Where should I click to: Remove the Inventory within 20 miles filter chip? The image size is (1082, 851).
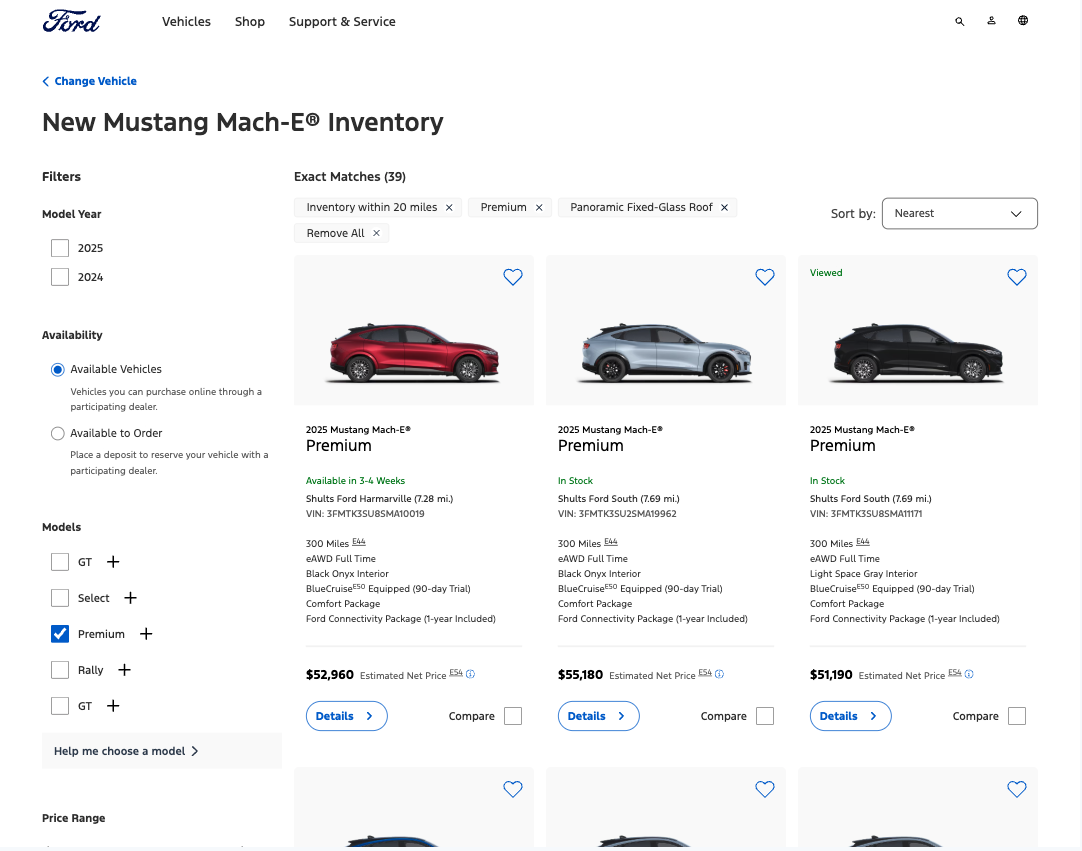[449, 208]
